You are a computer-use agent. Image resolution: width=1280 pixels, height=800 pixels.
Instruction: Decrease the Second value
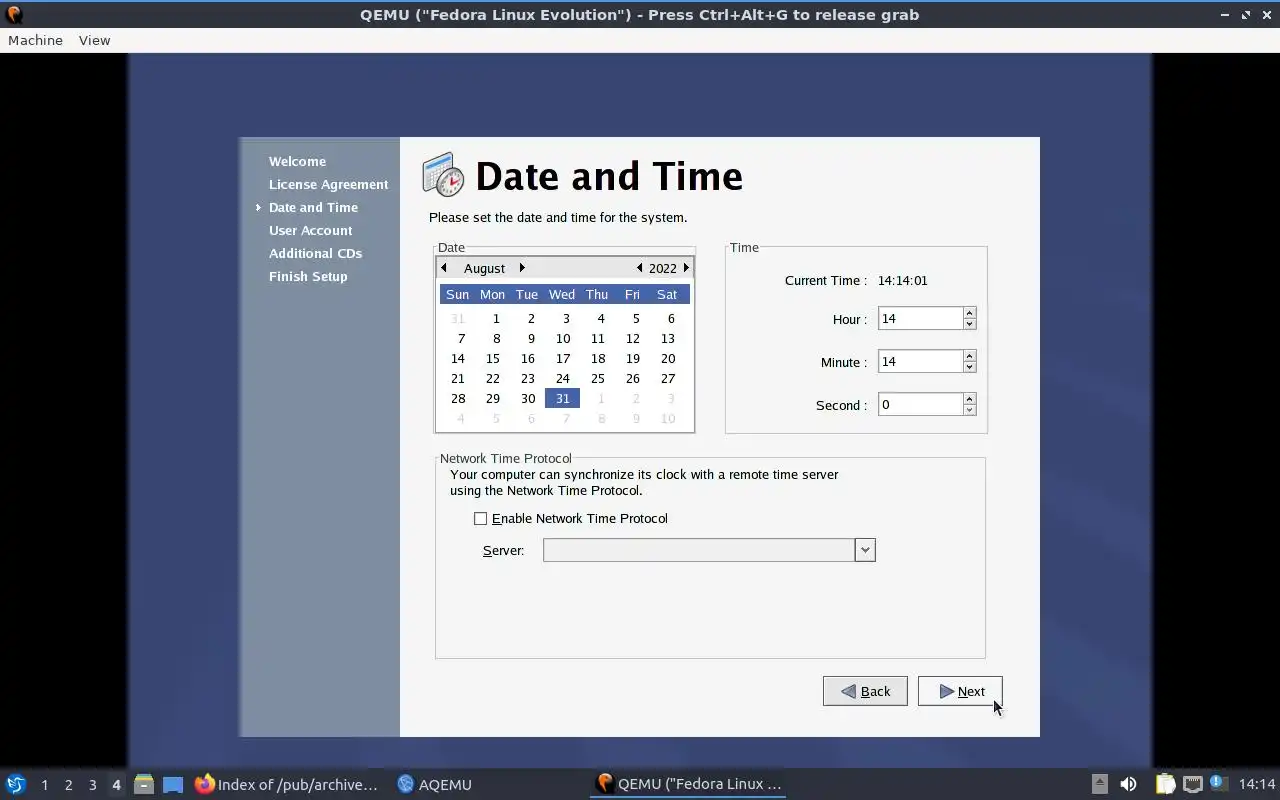[x=969, y=410]
